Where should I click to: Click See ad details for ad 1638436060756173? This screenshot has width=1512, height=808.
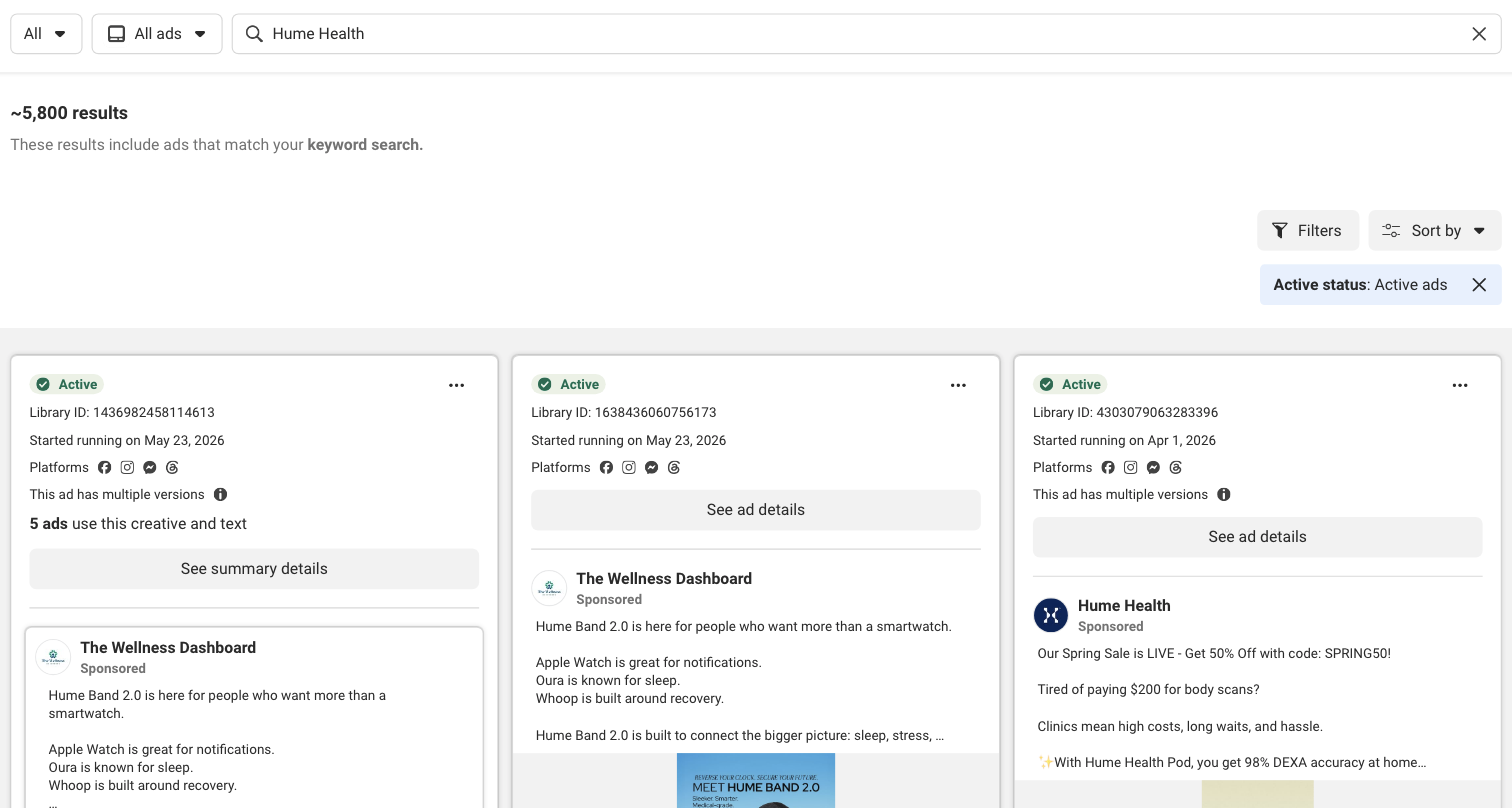(756, 510)
